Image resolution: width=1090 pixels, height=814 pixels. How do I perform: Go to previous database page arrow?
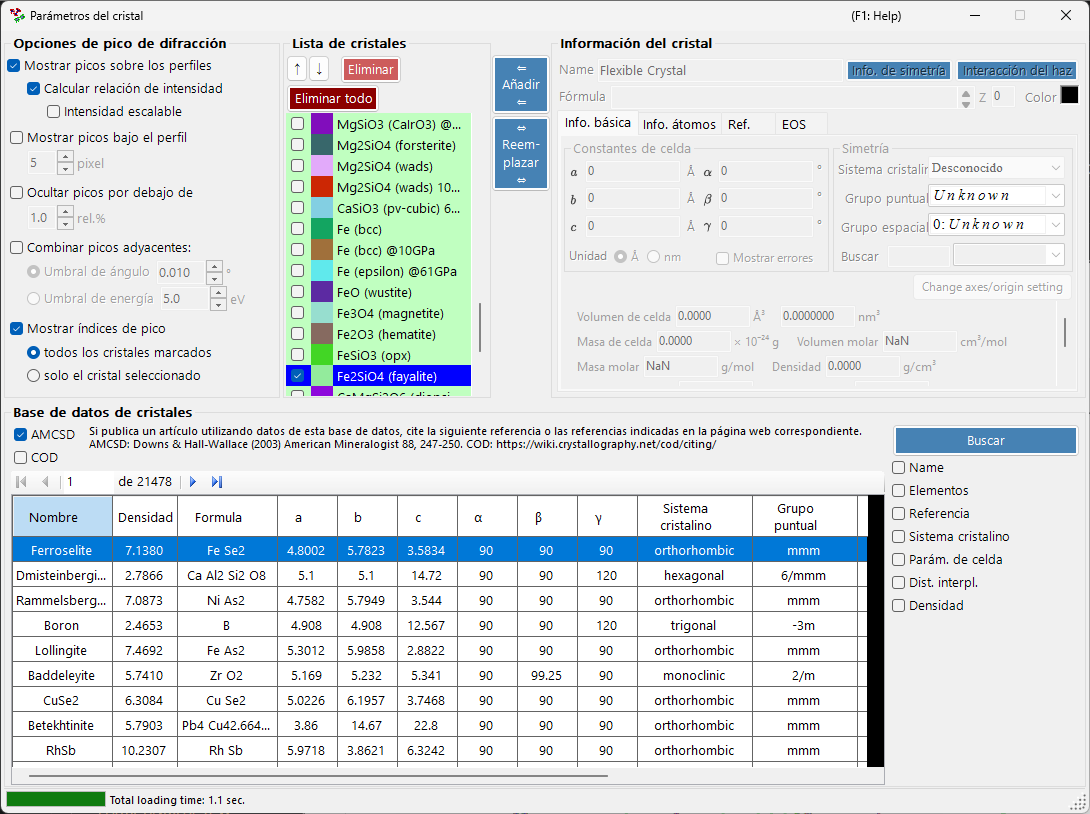point(45,481)
